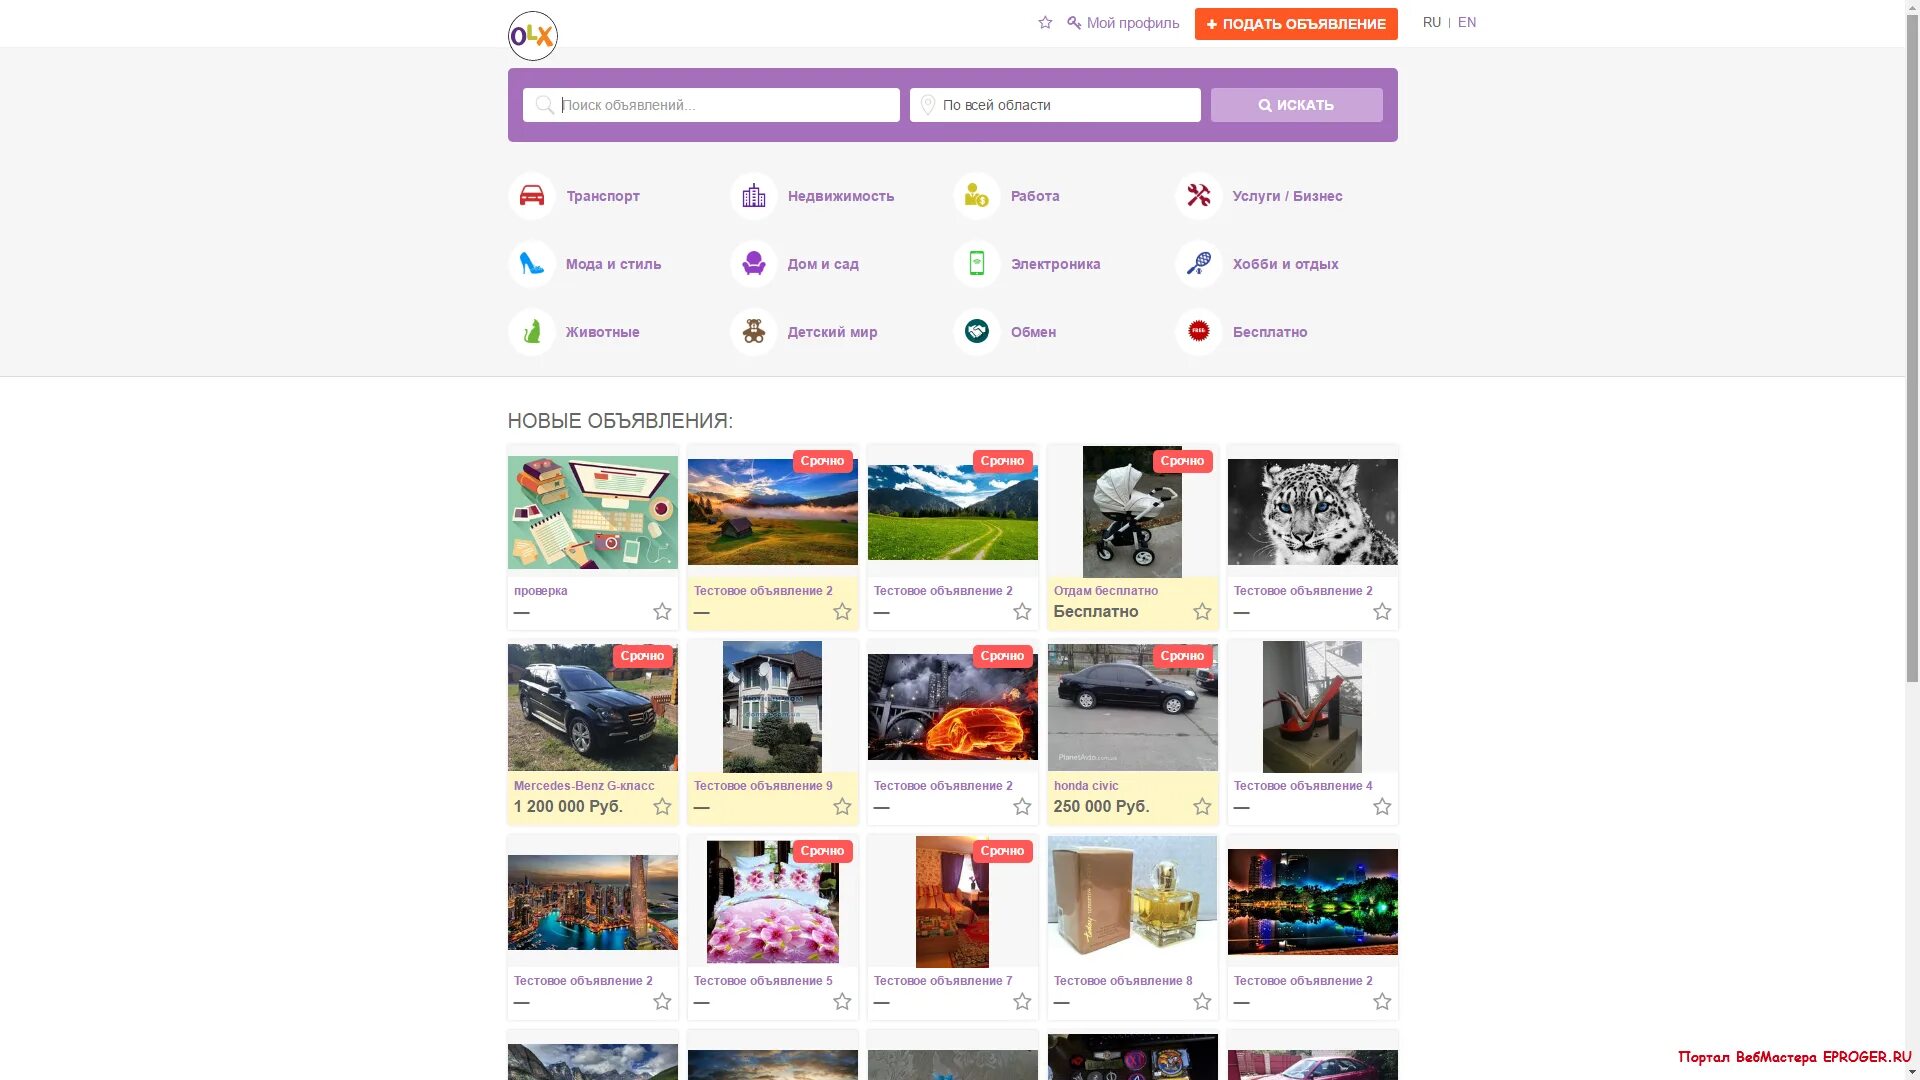Open the Услуги / Бизнес tools icon
Viewport: 1920px width, 1080px height.
point(1198,196)
